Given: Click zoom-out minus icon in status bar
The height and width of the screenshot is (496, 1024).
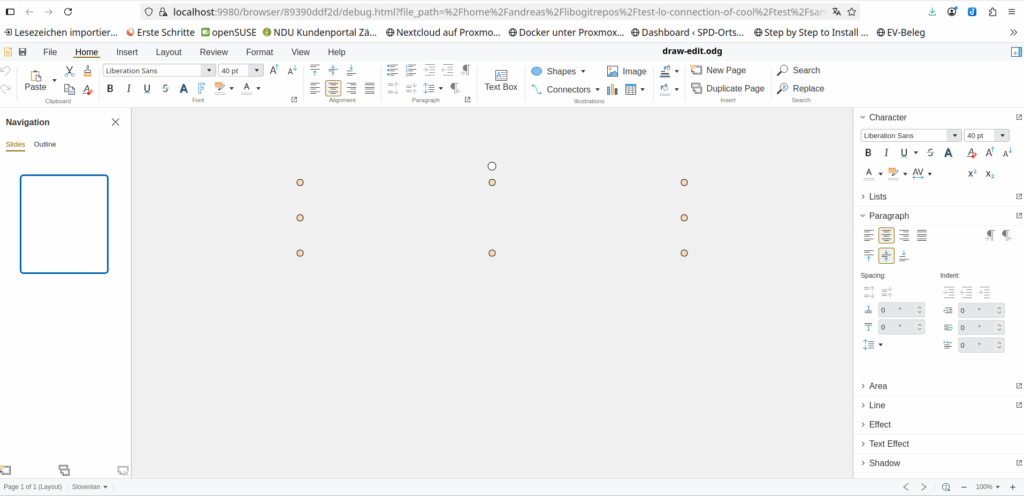Looking at the screenshot, I should (964, 487).
